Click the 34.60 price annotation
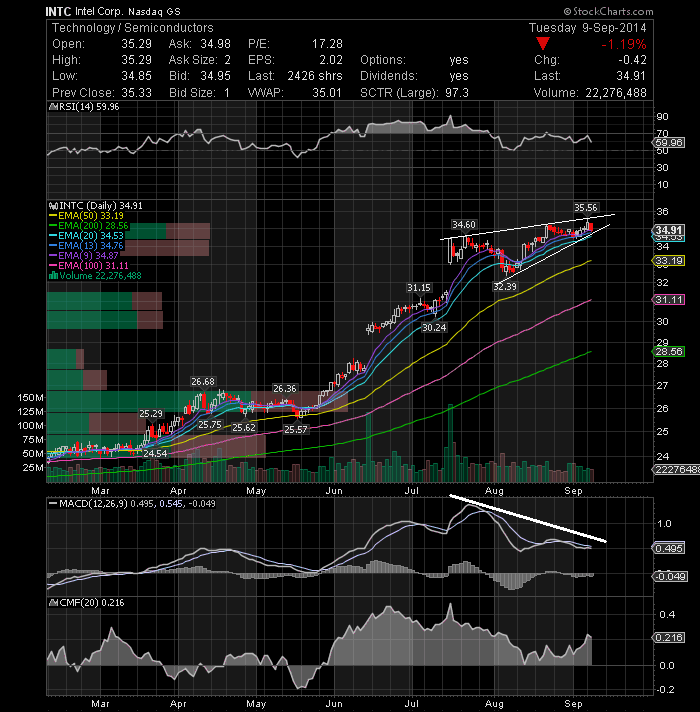 tap(463, 224)
